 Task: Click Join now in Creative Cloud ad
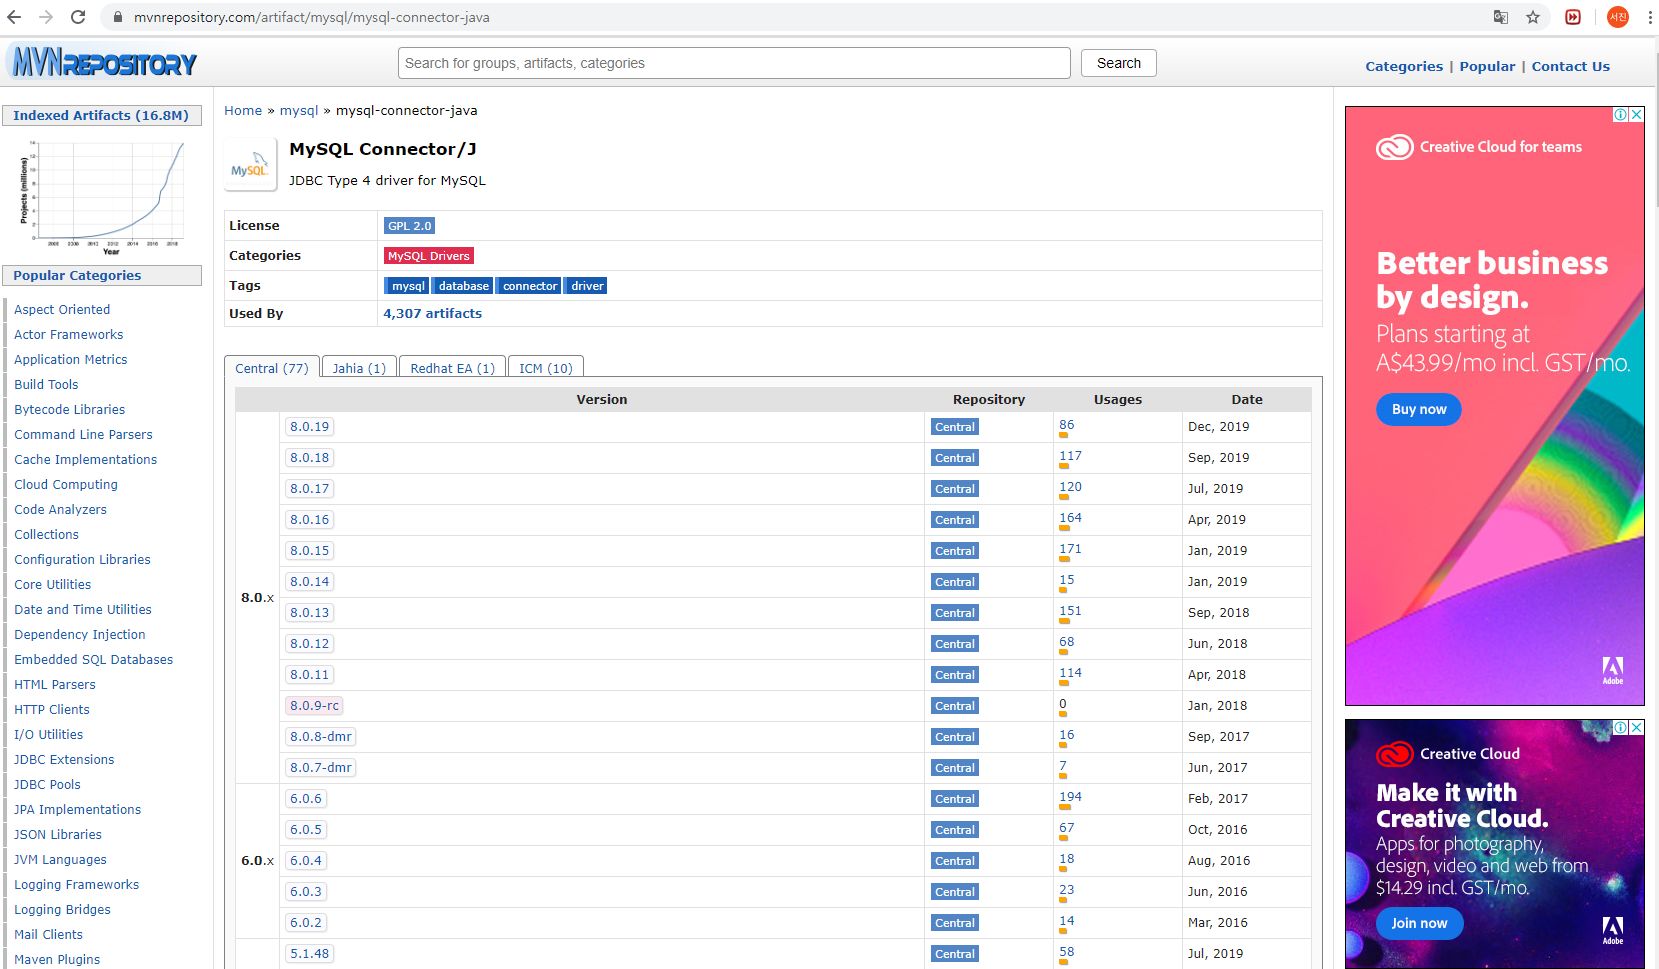(x=1419, y=923)
